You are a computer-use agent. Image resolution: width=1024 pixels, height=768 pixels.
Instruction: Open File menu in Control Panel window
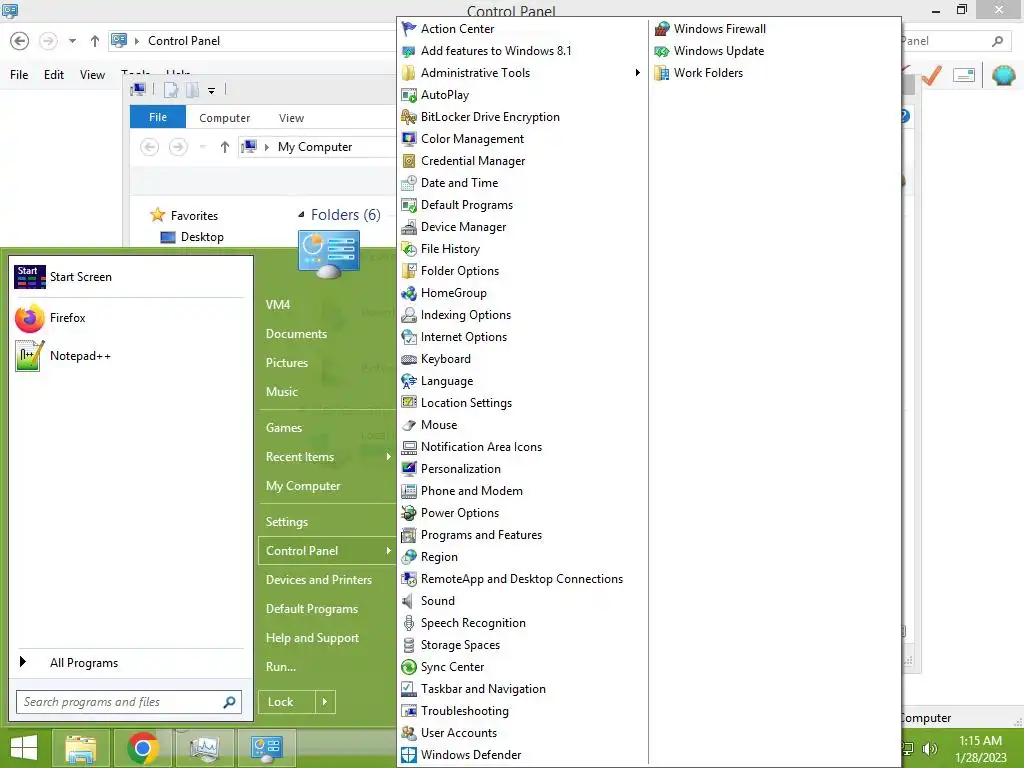click(19, 74)
